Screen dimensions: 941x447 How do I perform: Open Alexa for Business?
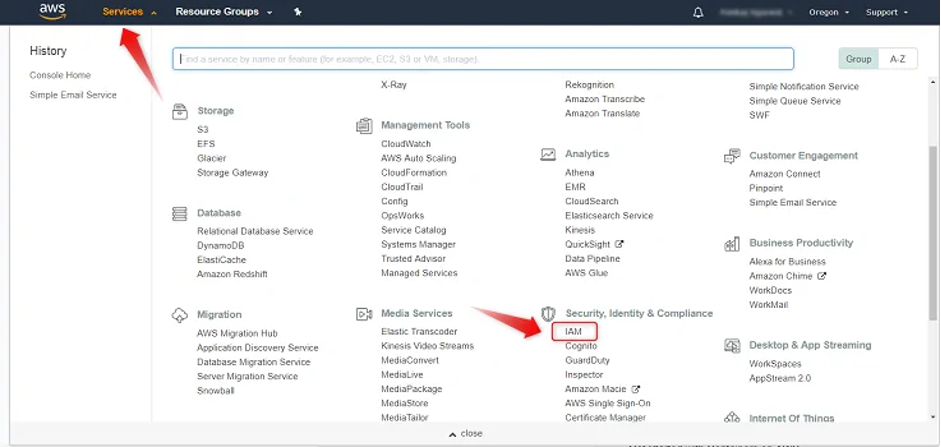pyautogui.click(x=787, y=262)
